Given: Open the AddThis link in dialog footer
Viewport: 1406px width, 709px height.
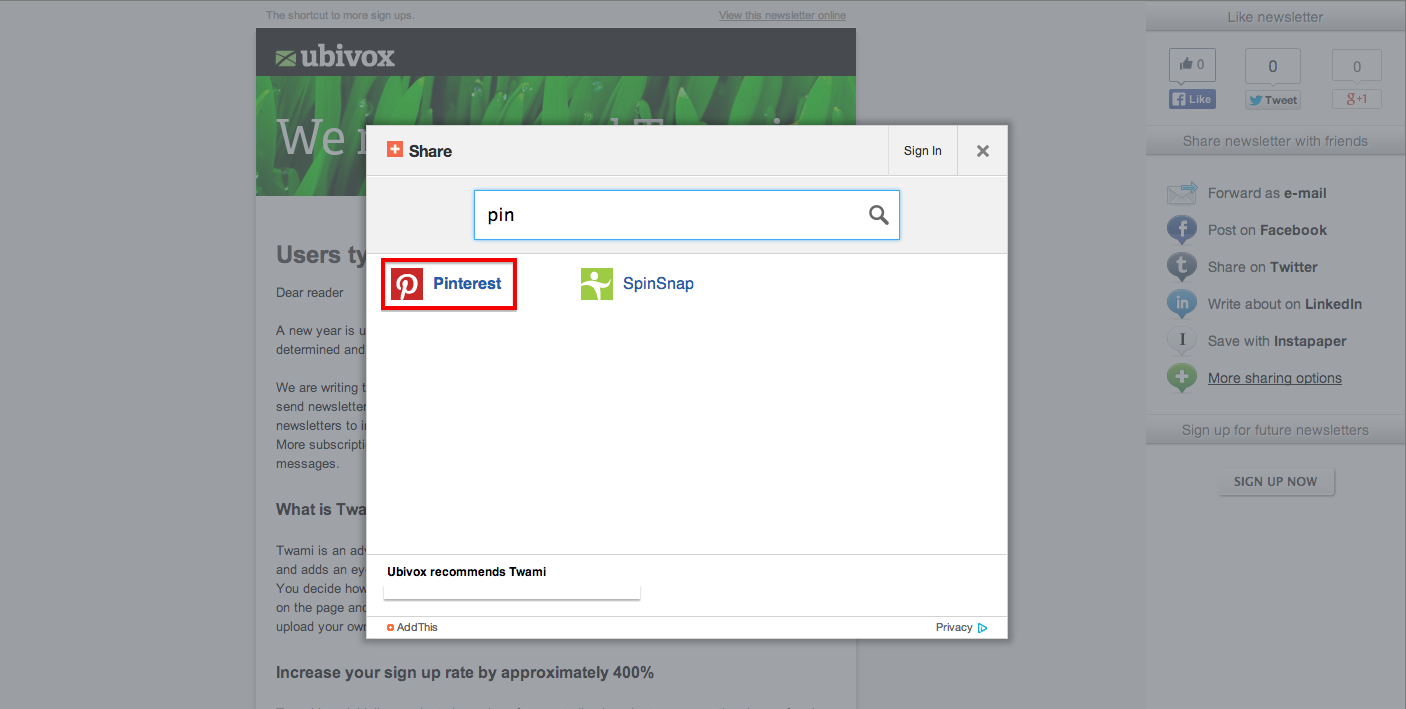Looking at the screenshot, I should [x=412, y=628].
